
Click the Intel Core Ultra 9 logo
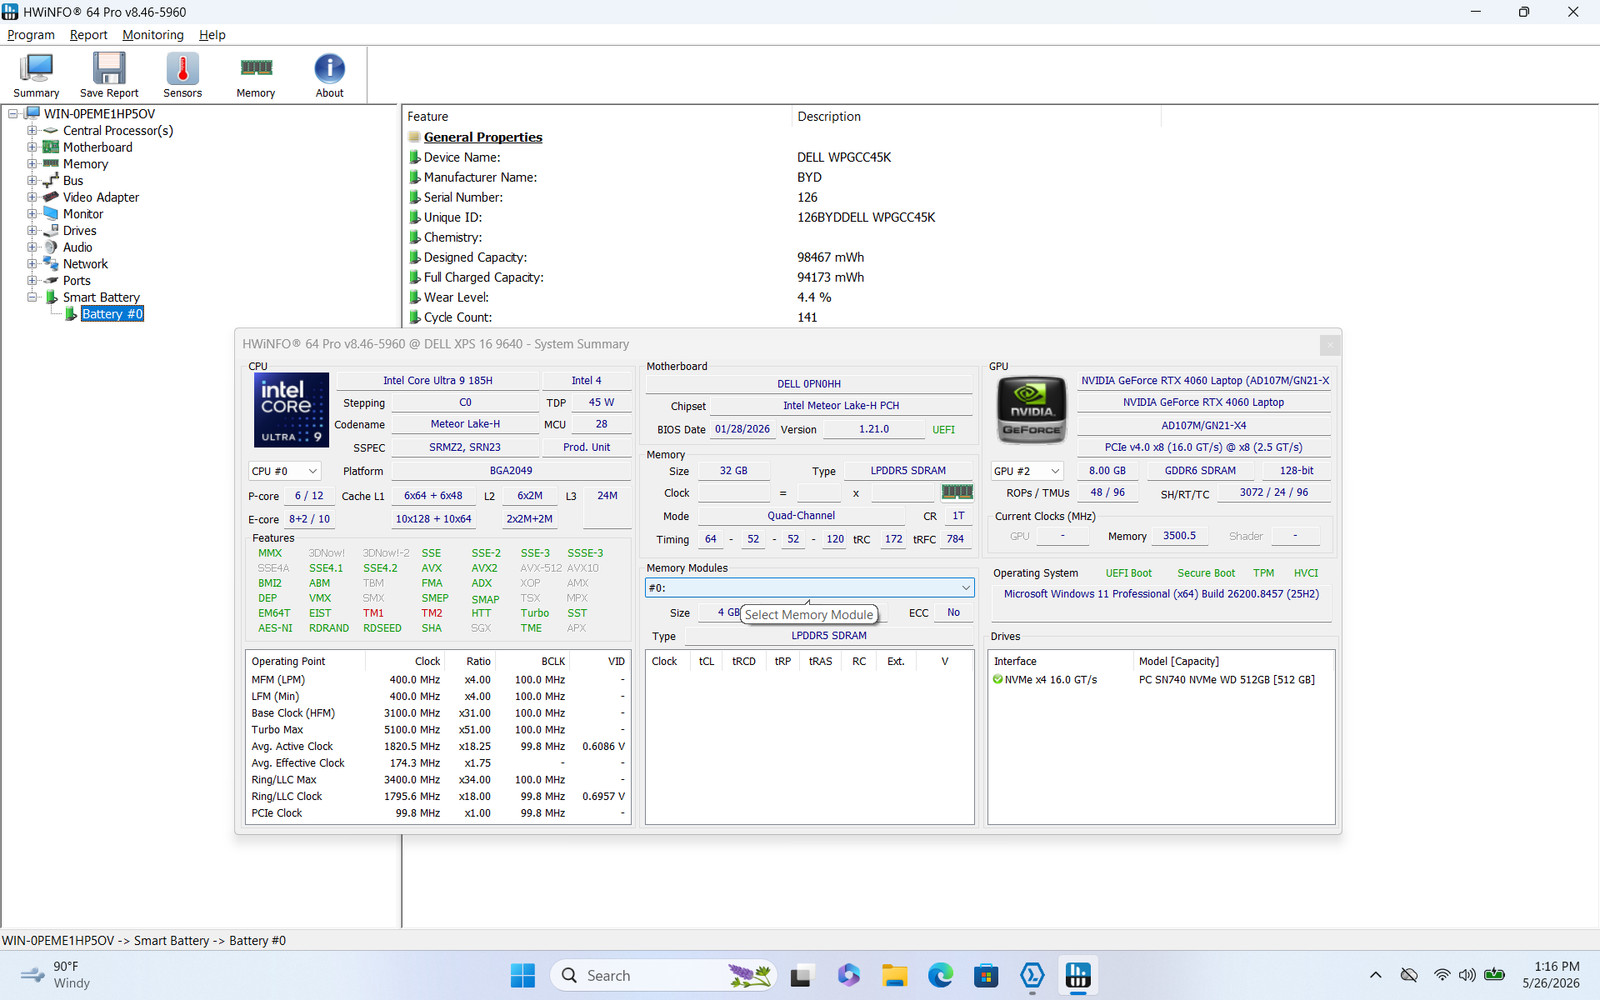(x=291, y=410)
